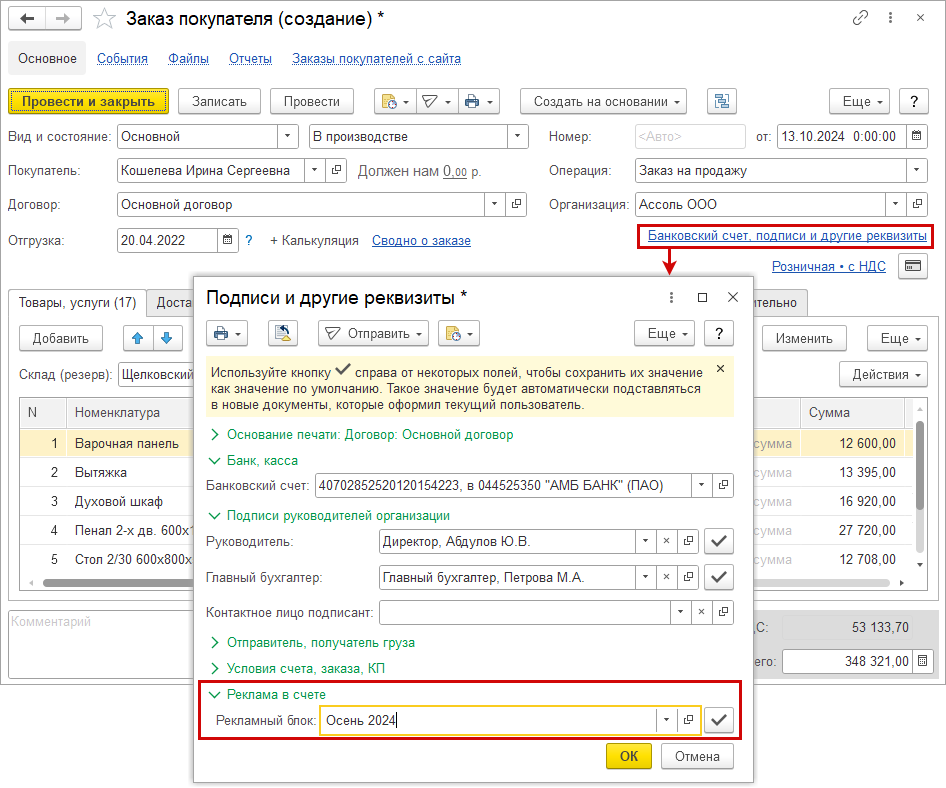This screenshot has width=946, height=788.
Task: Switch to the События tab
Action: click(122, 59)
